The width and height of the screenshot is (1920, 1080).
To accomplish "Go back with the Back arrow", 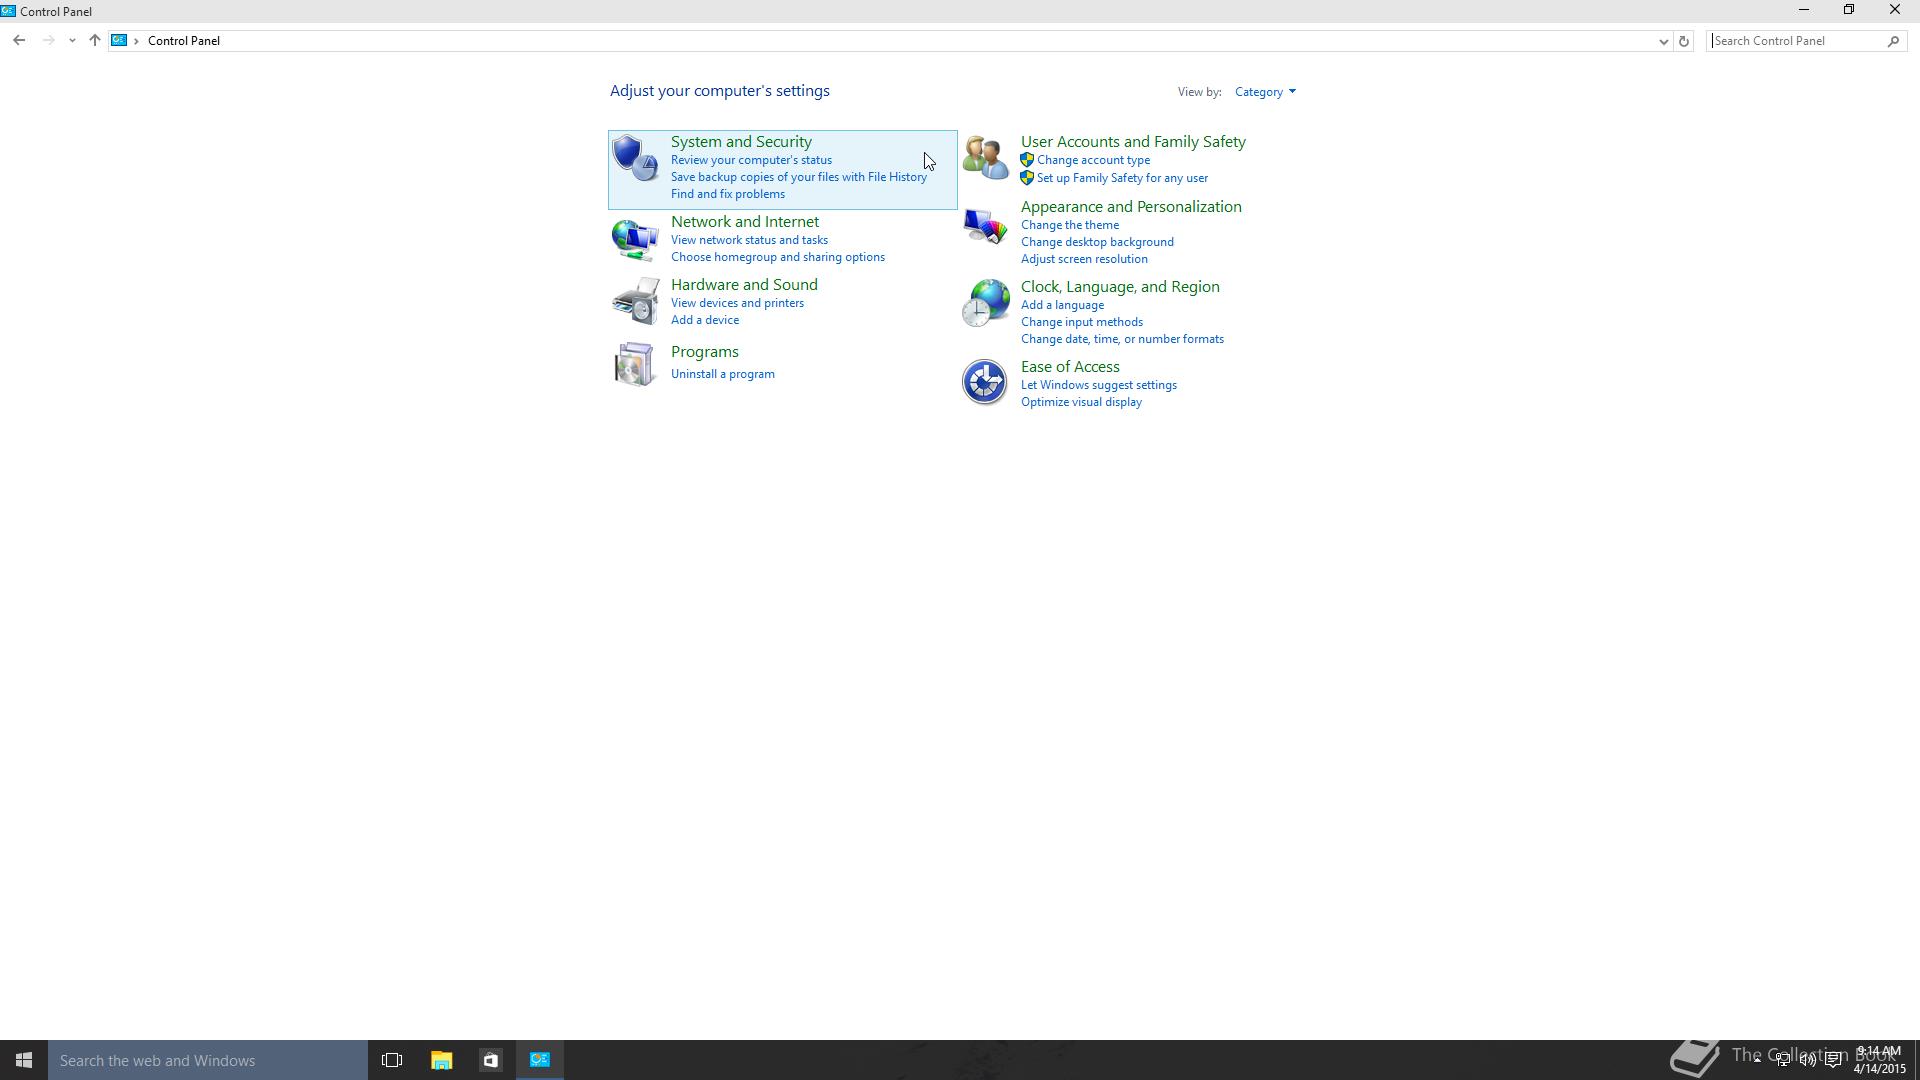I will 19,41.
